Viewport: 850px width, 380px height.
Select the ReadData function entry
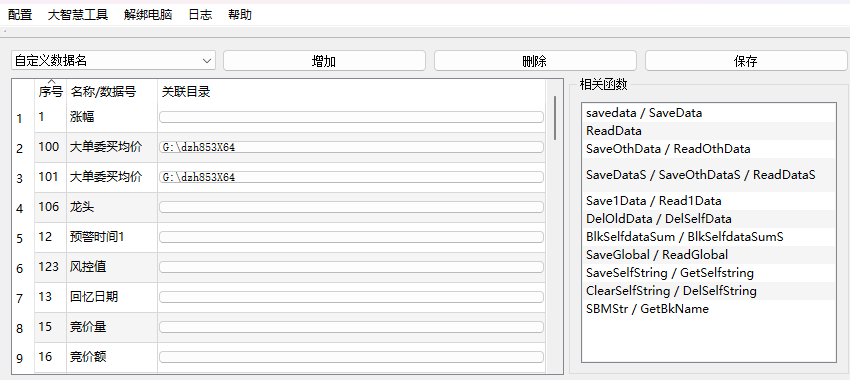[x=709, y=131]
